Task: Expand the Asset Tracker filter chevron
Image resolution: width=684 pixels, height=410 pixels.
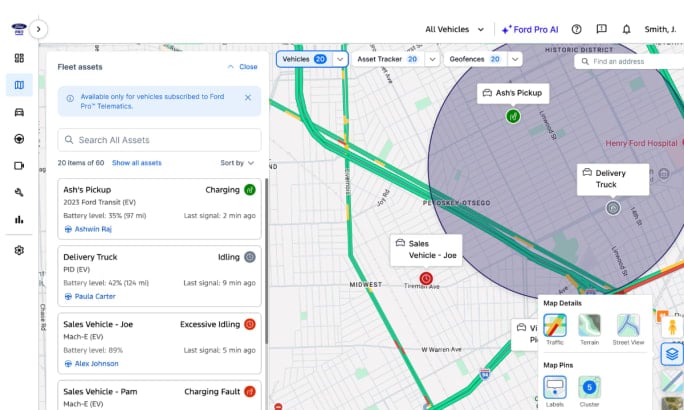Action: (x=432, y=59)
